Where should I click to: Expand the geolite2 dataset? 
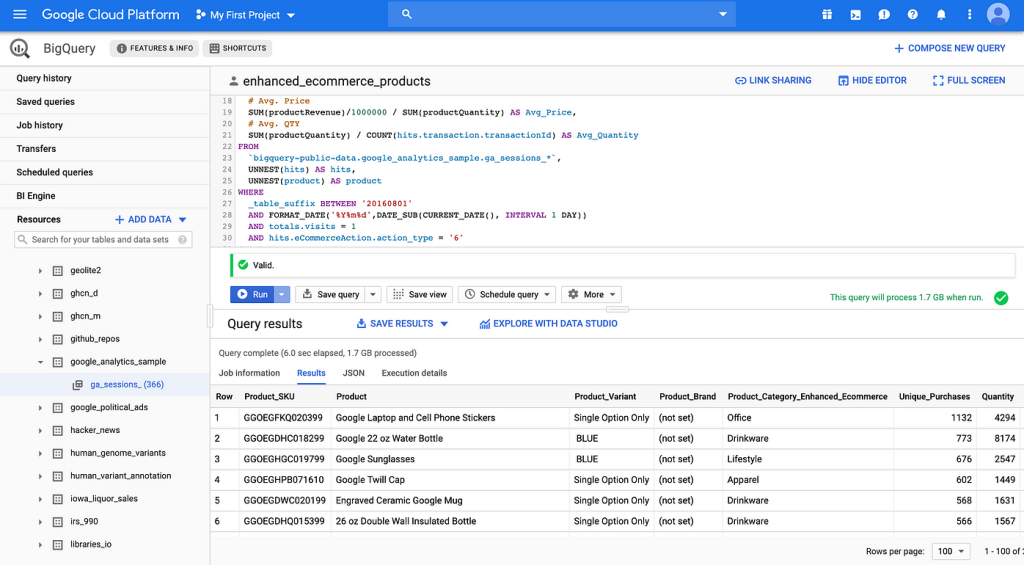click(40, 270)
